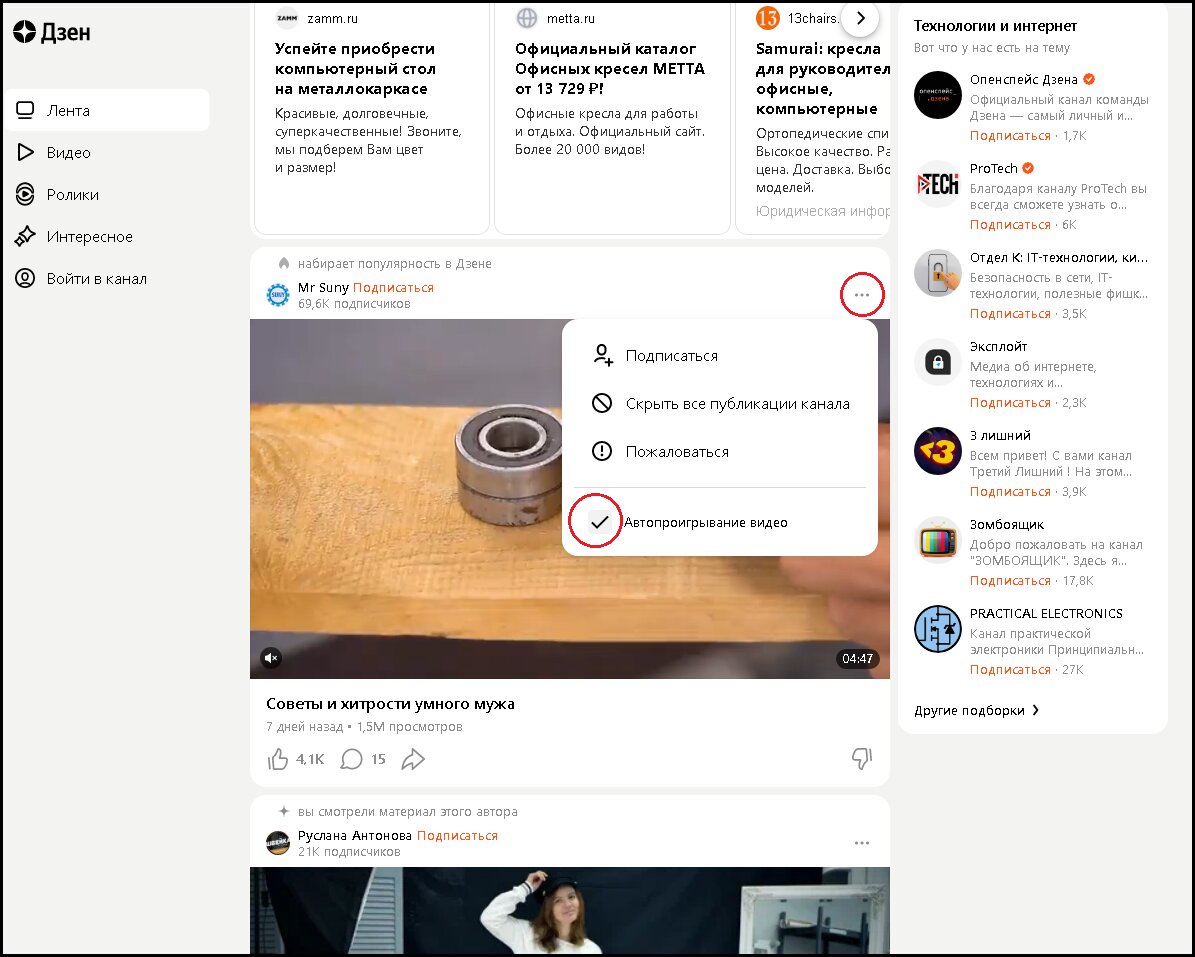Click the Эксплойт channel name

point(998,347)
